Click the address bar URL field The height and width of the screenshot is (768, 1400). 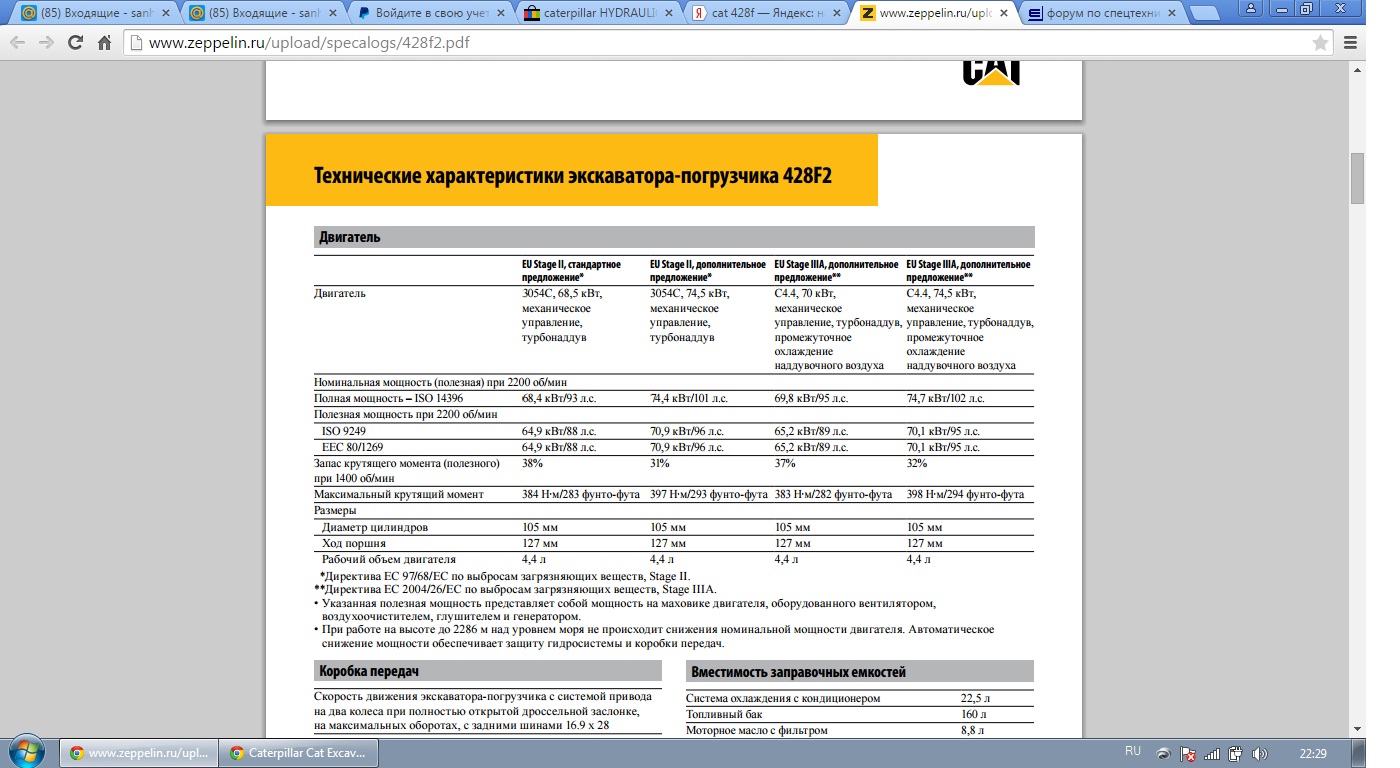[700, 43]
